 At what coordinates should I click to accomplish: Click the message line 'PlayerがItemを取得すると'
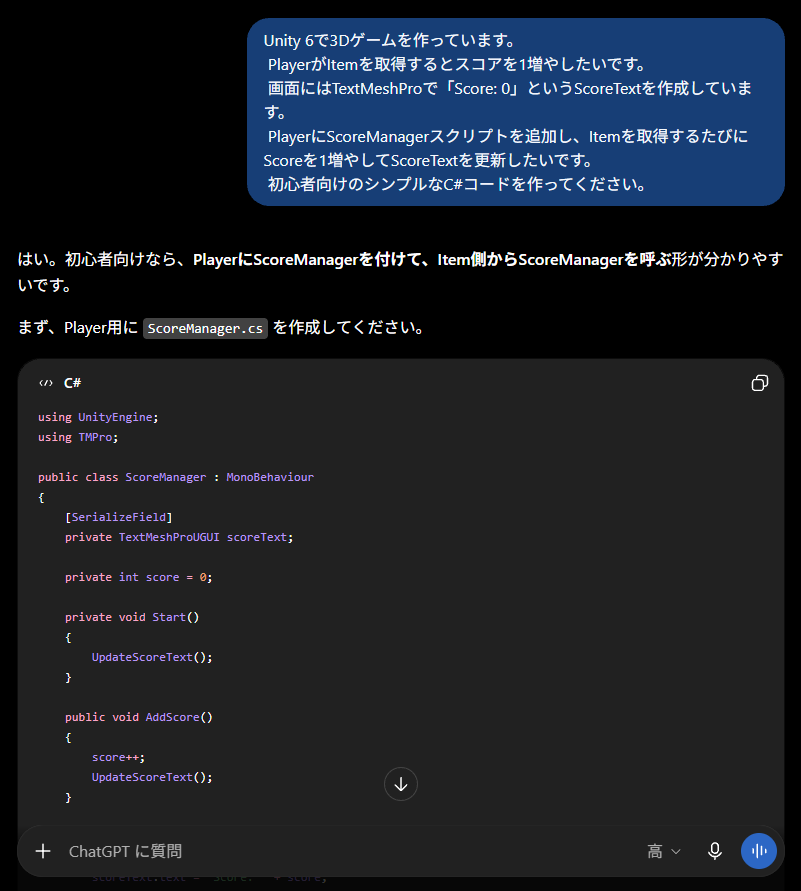[456, 64]
